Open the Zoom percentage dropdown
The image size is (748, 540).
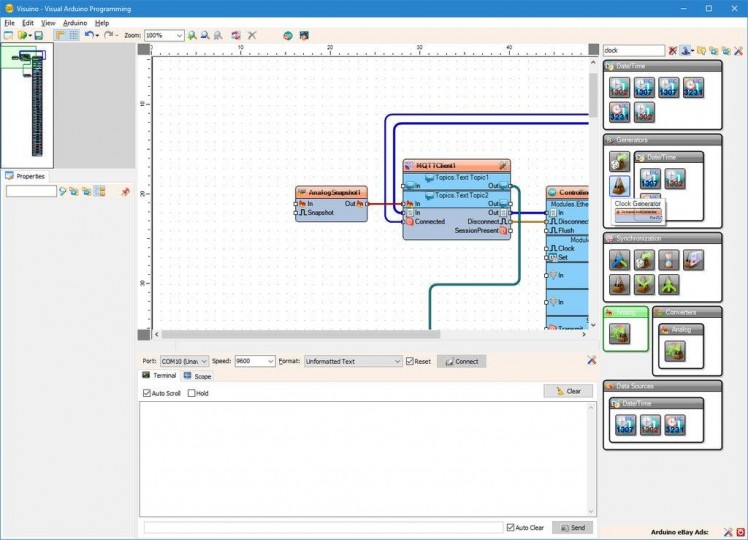coord(179,35)
